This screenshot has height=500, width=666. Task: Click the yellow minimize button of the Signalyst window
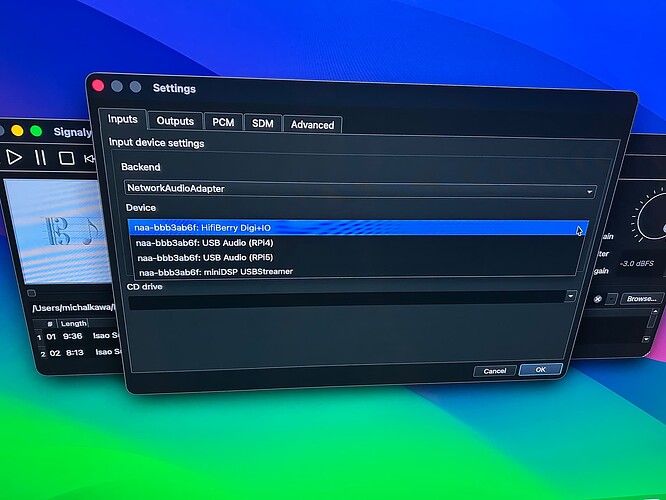17,130
